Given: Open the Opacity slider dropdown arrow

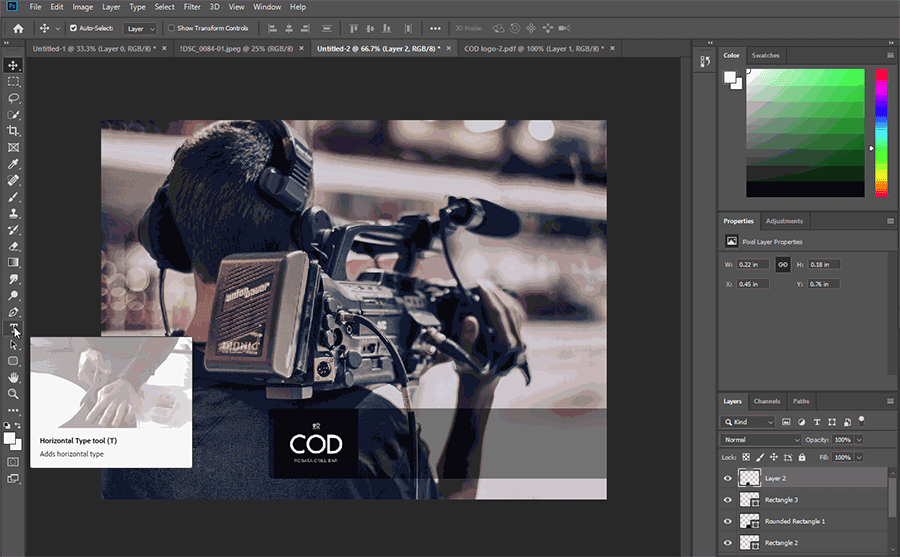Looking at the screenshot, I should [x=859, y=440].
